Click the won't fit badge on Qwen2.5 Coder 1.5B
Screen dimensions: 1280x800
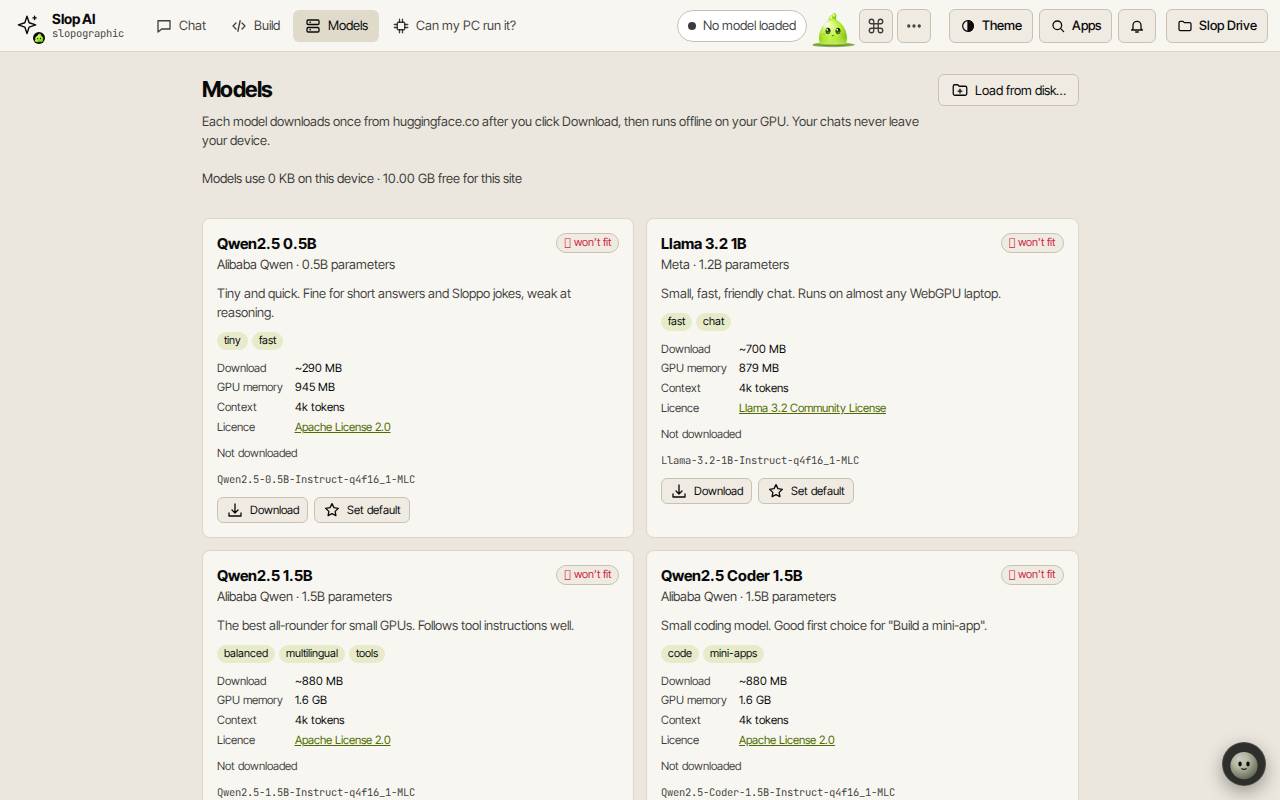[x=1032, y=575]
